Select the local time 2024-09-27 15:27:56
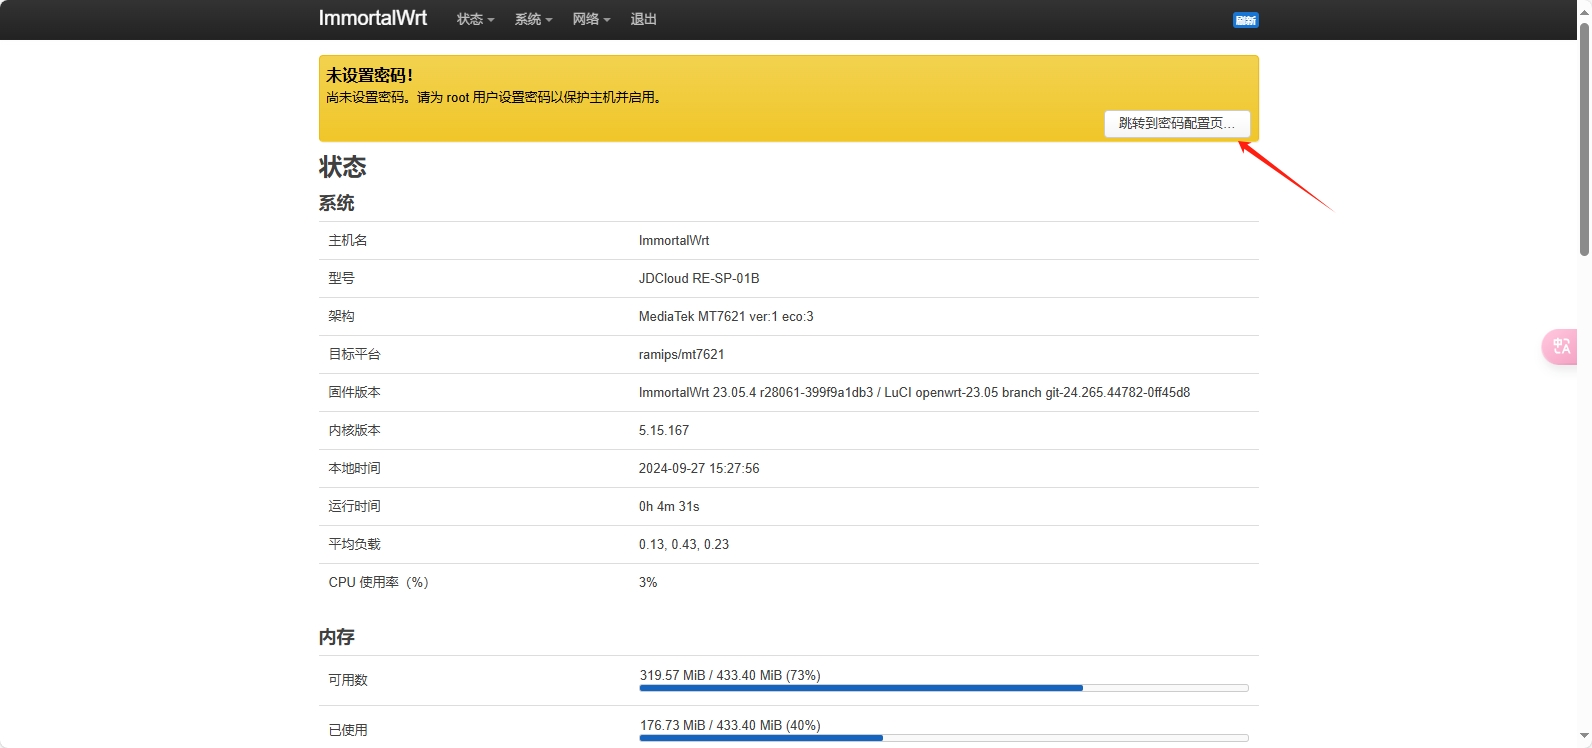Image resolution: width=1592 pixels, height=748 pixels. (699, 468)
